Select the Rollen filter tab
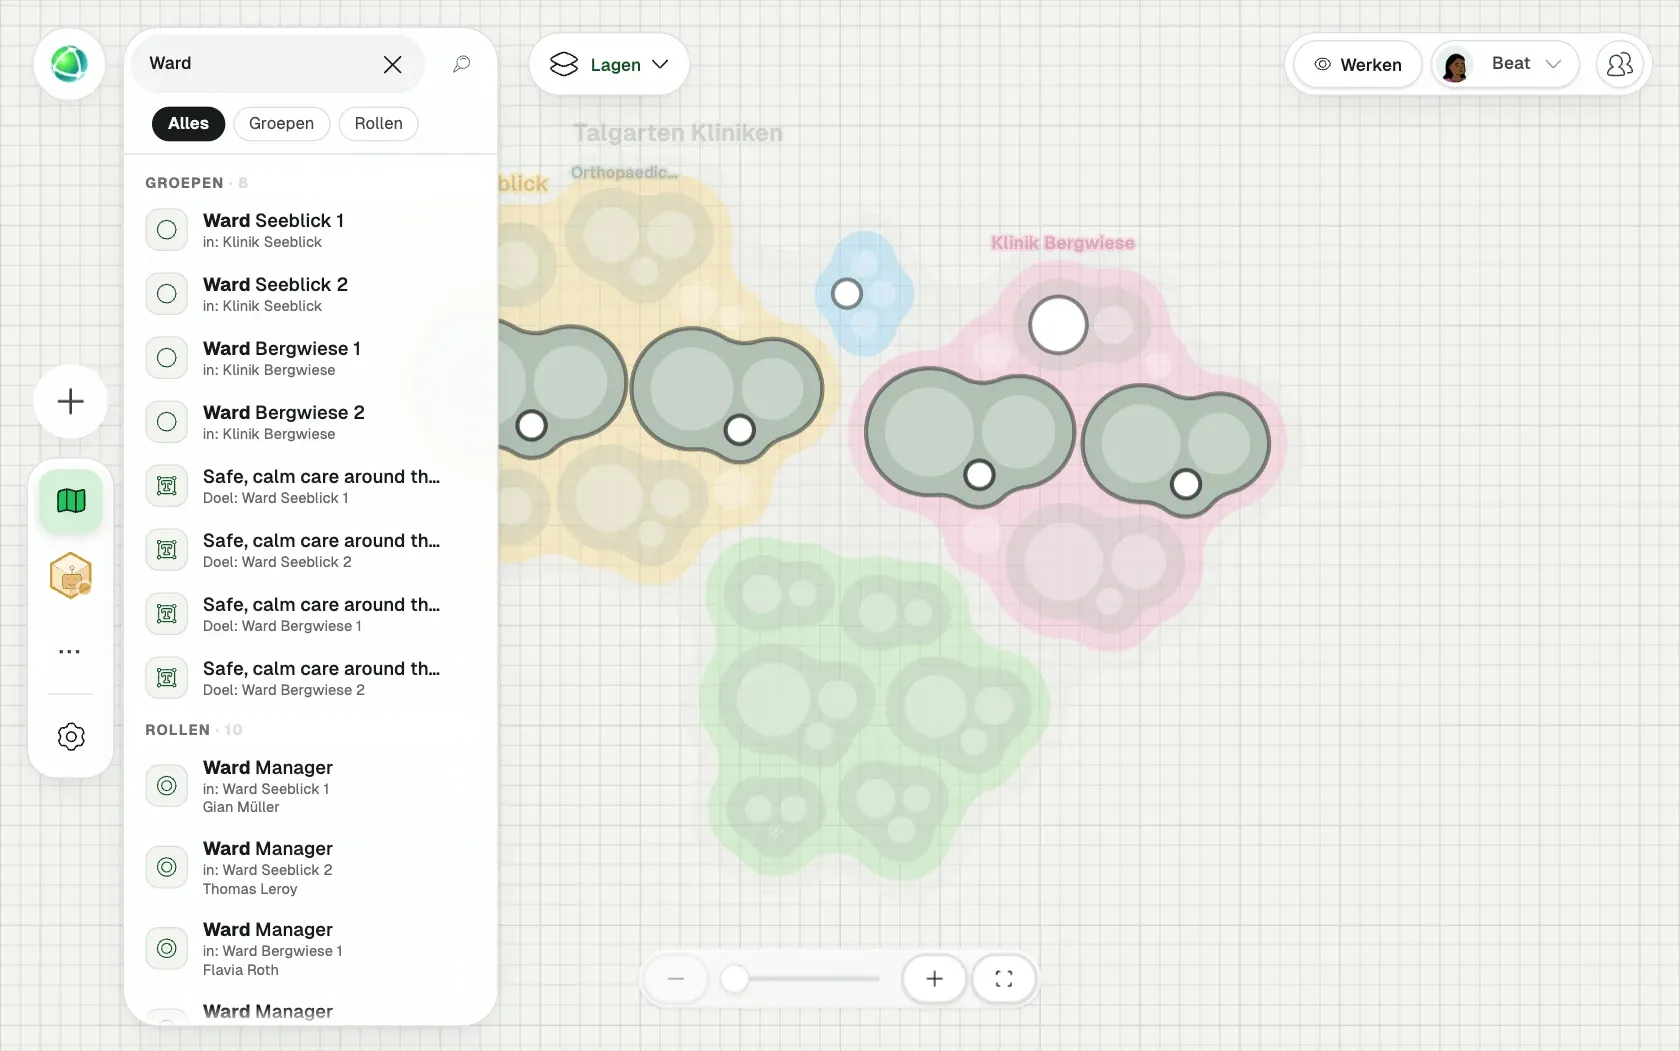The height and width of the screenshot is (1051, 1680). click(x=378, y=123)
